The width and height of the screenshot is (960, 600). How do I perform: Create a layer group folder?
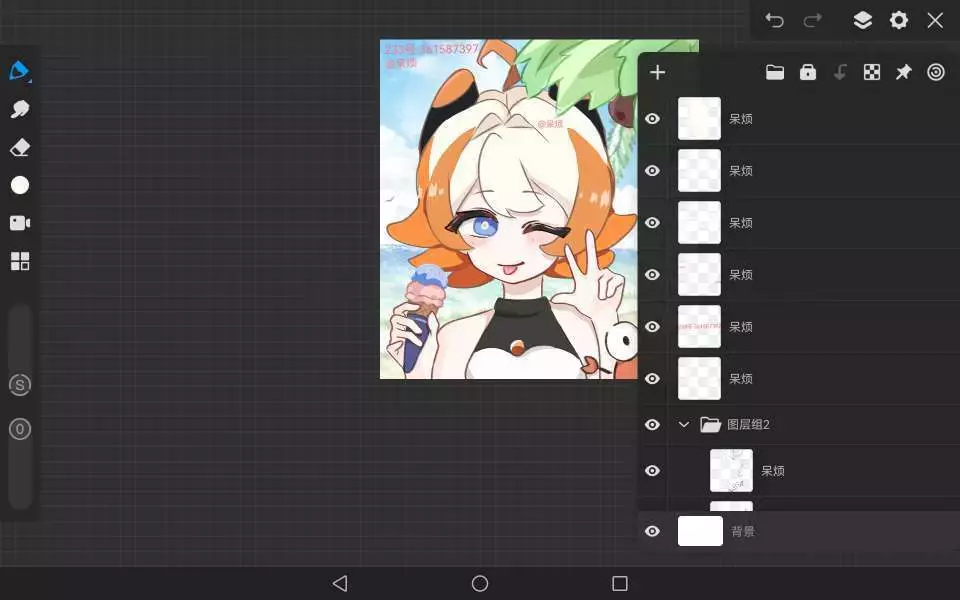coord(775,72)
